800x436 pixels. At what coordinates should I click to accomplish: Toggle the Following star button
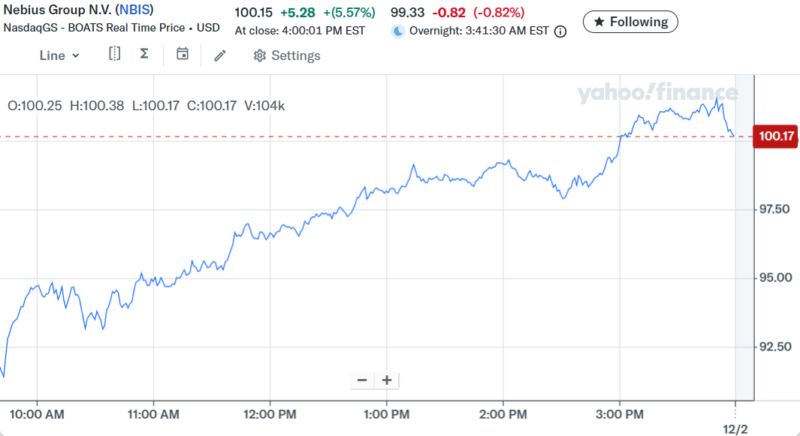(x=630, y=21)
